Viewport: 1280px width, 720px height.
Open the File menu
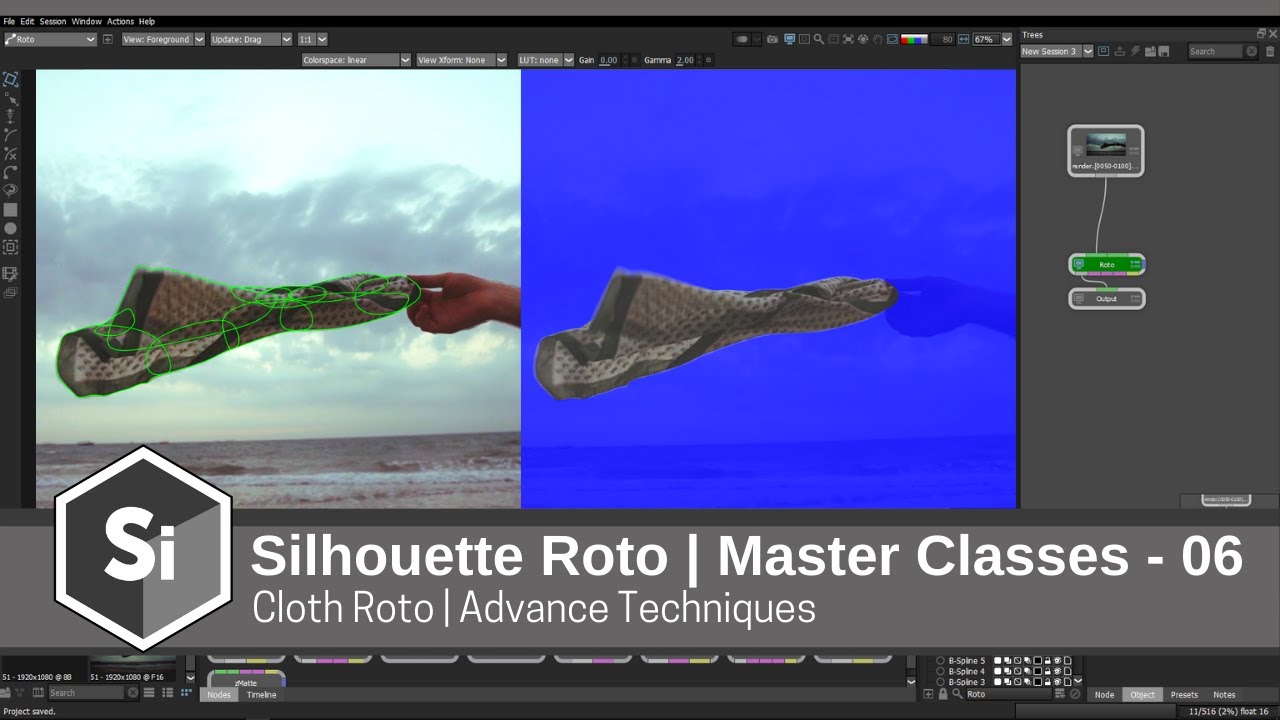click(9, 21)
